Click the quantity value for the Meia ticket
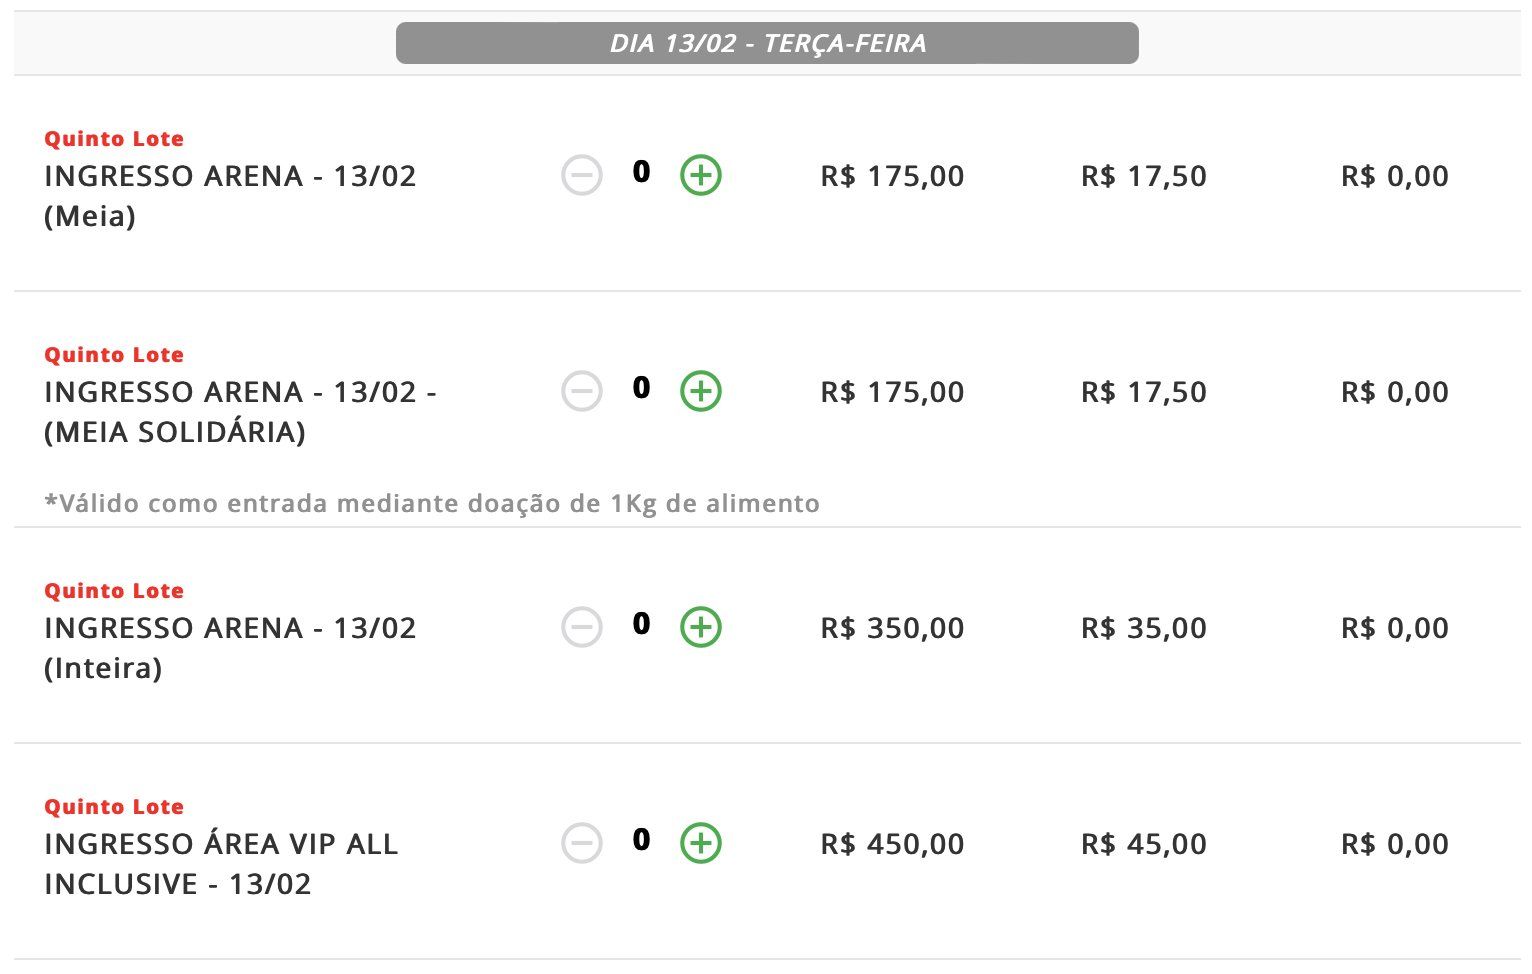Image resolution: width=1532 pixels, height=974 pixels. pos(641,172)
